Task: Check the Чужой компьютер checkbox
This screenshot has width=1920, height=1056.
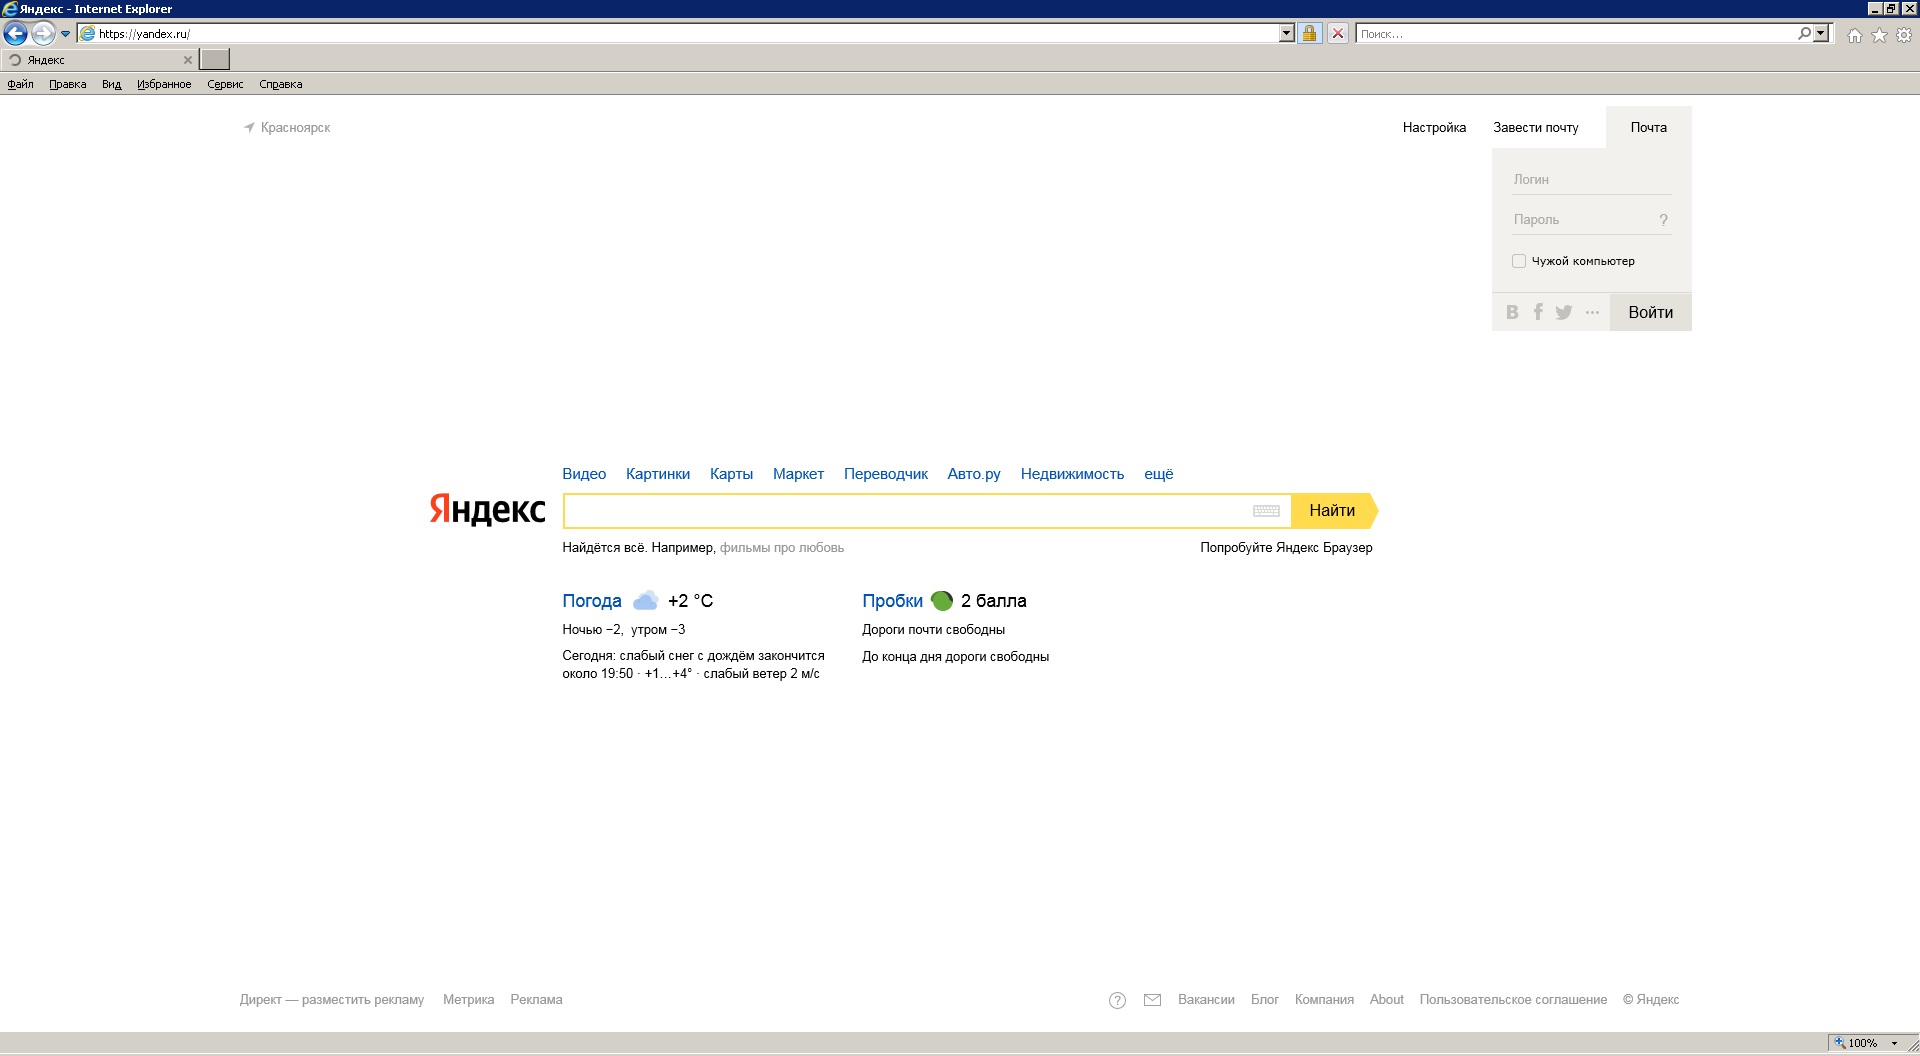Action: [x=1519, y=261]
